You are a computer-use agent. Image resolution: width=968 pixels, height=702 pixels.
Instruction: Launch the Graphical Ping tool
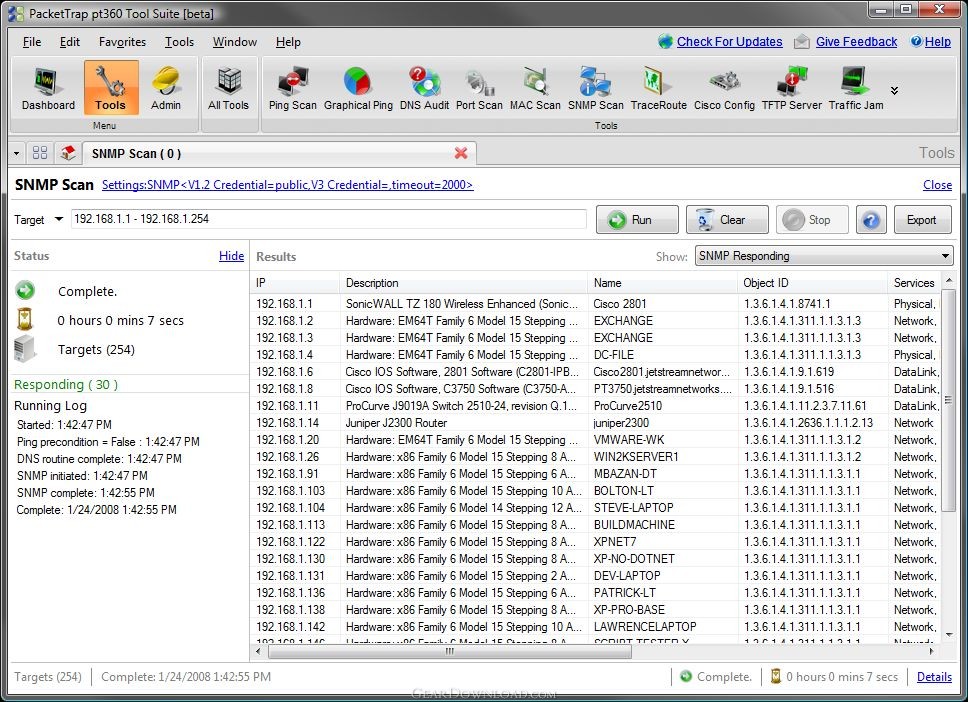pos(358,88)
